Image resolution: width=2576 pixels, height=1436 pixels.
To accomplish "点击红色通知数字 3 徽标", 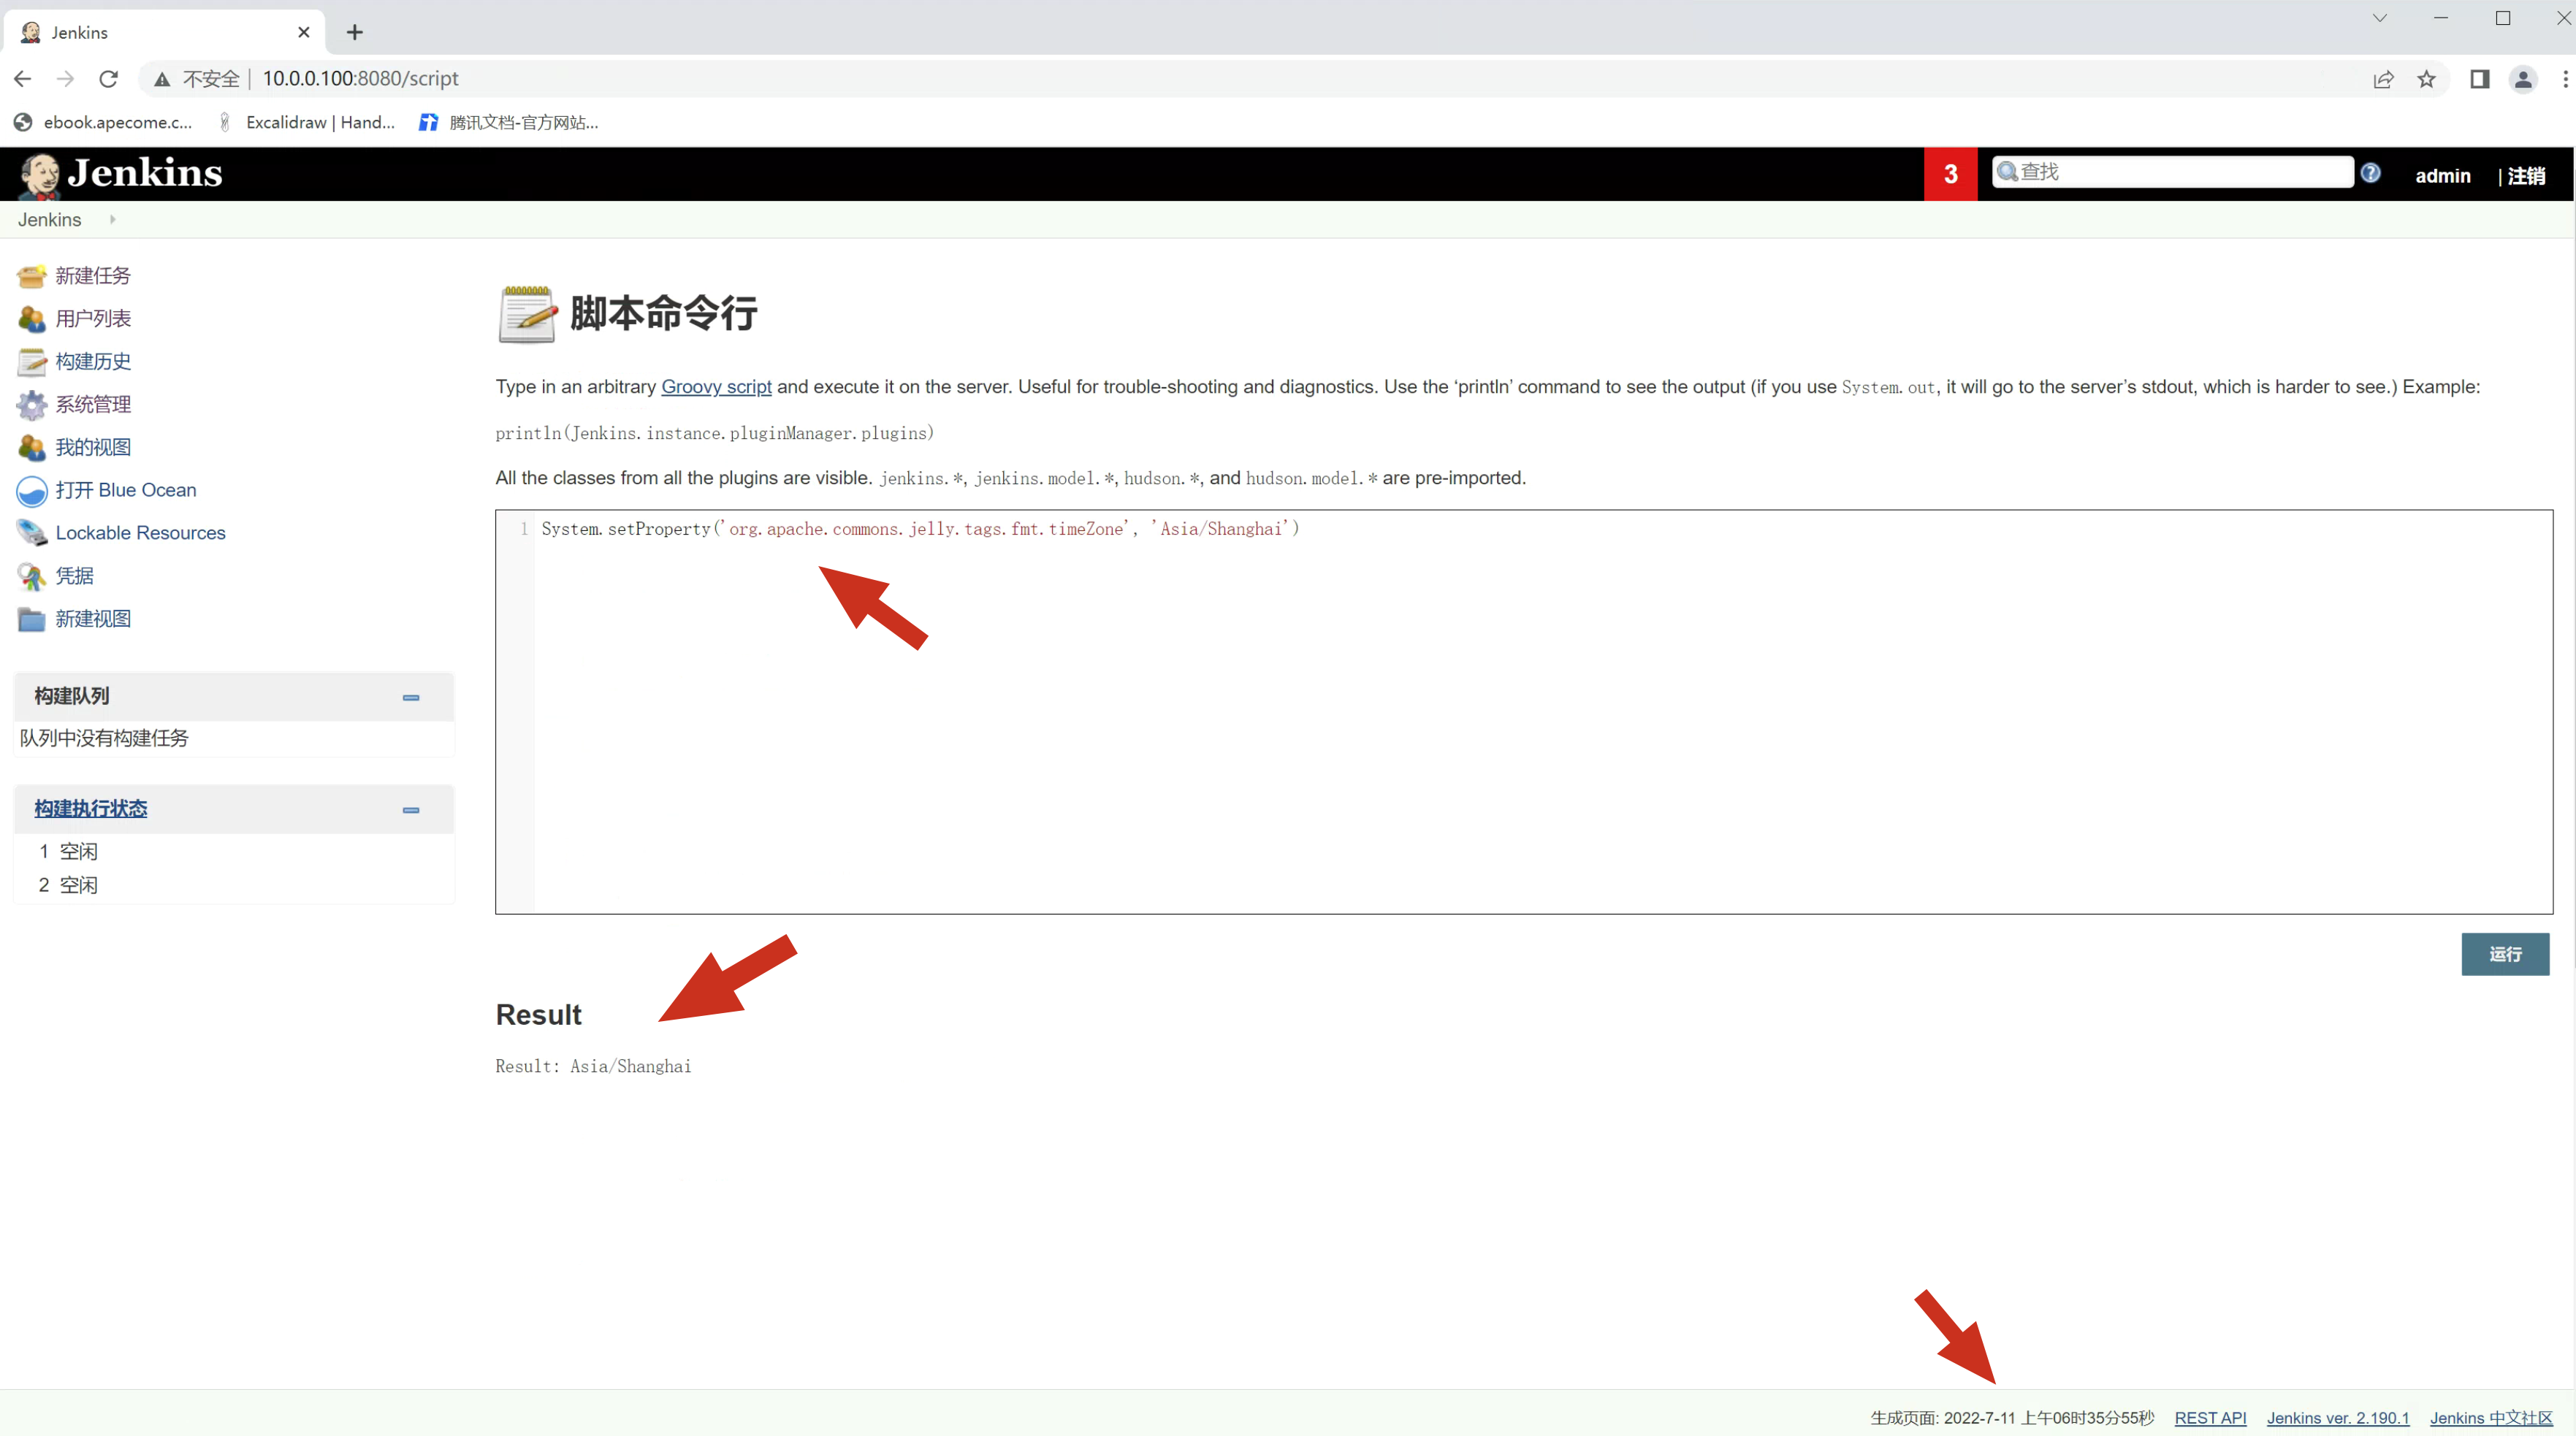I will coord(1950,173).
